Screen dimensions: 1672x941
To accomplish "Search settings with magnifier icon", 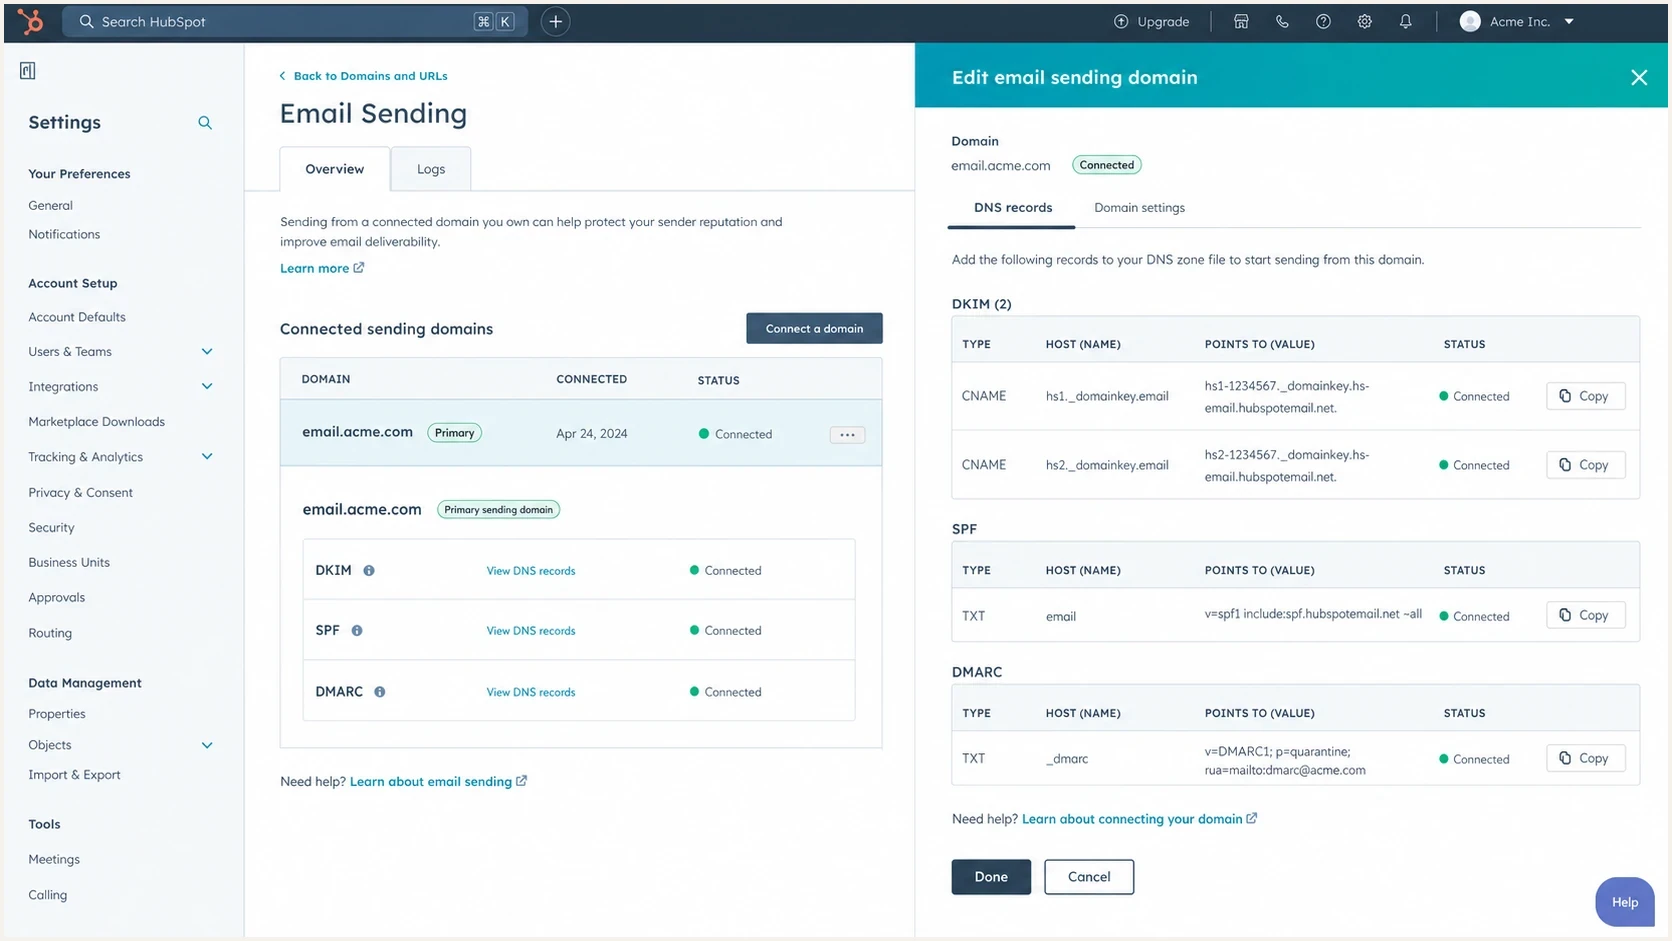I will [x=205, y=122].
